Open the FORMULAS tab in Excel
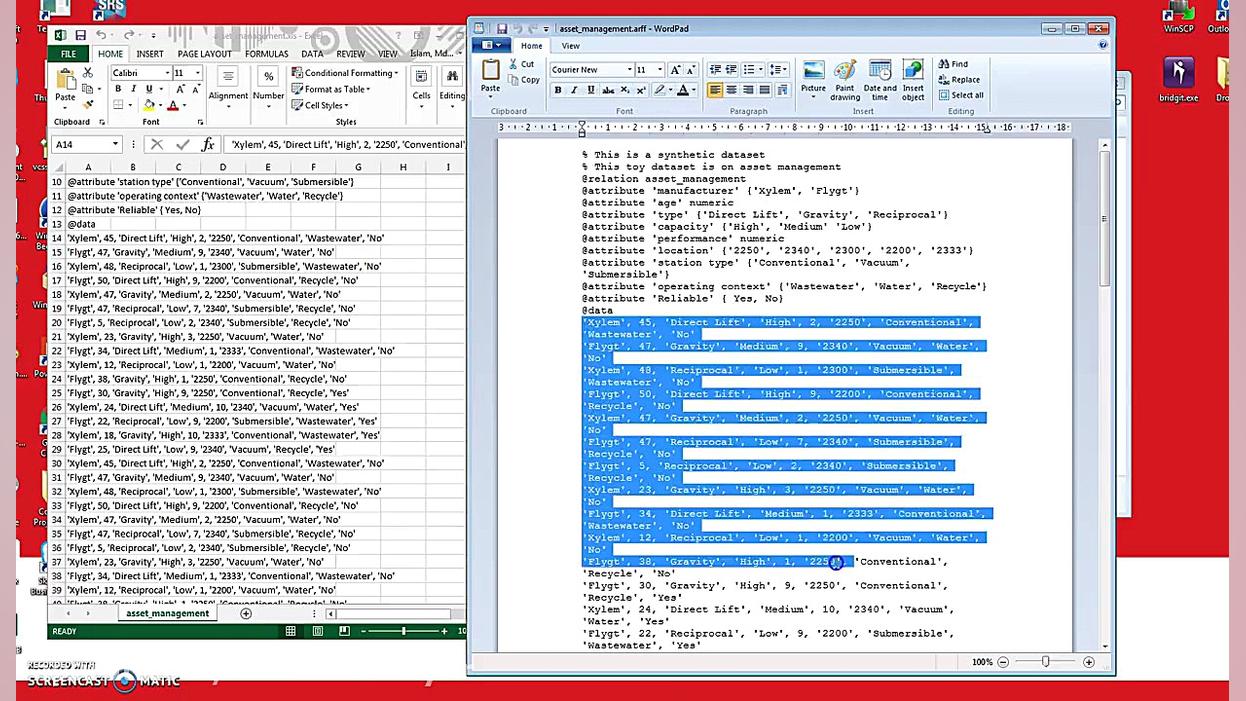 coord(267,54)
